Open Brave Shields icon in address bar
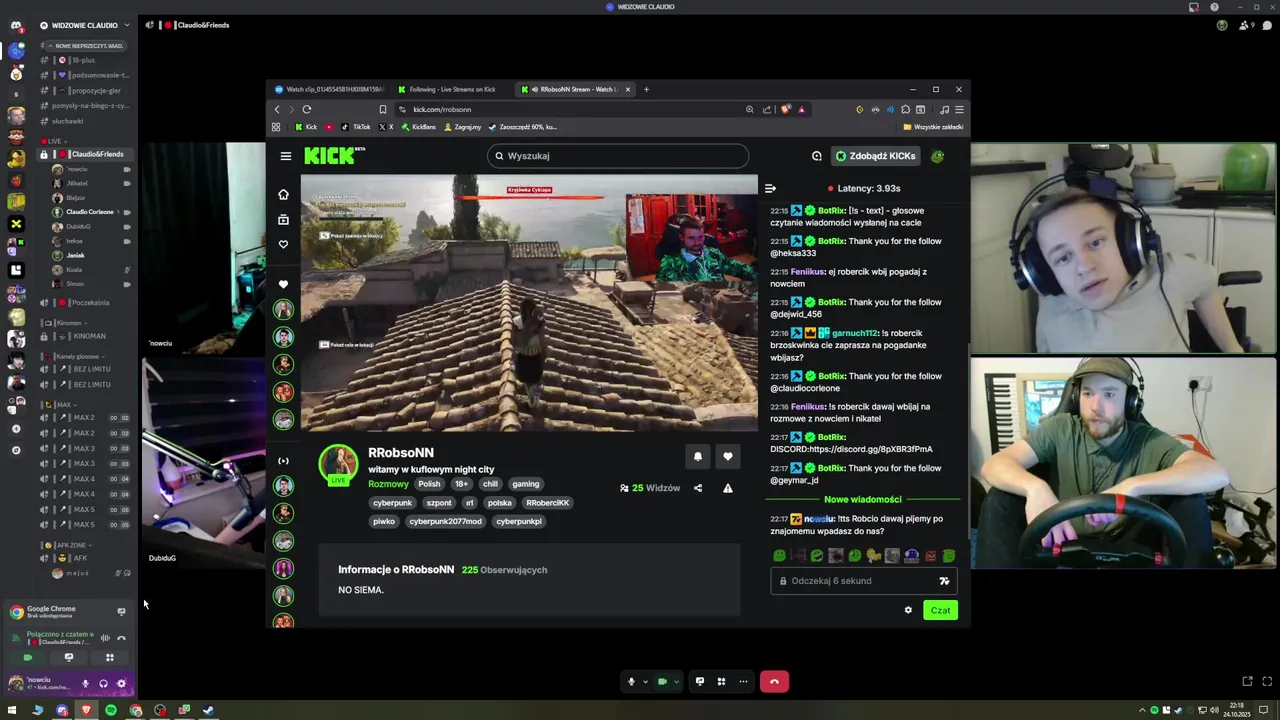The image size is (1280, 720). point(786,109)
